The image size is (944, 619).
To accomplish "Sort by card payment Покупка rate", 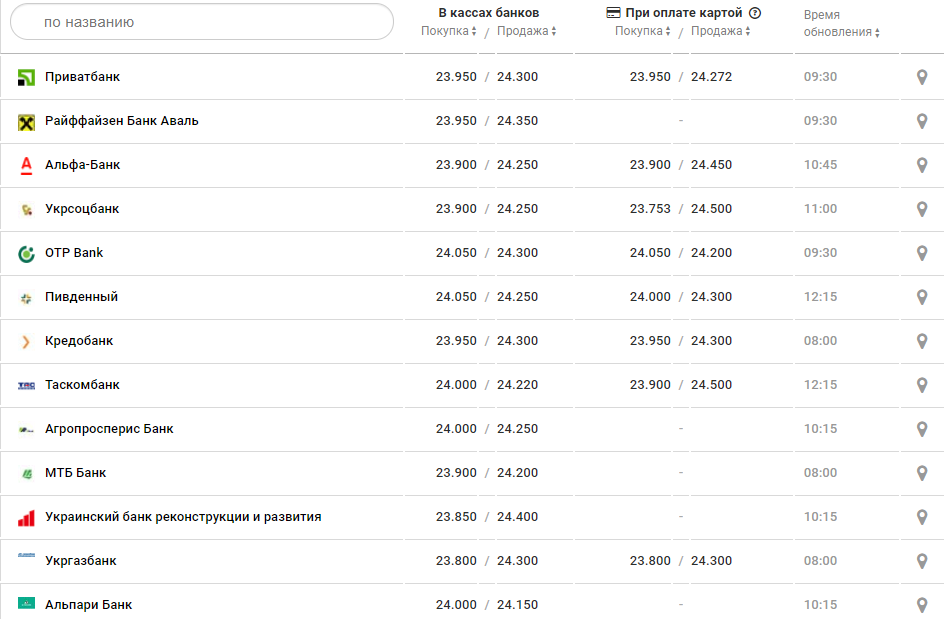I will [643, 31].
